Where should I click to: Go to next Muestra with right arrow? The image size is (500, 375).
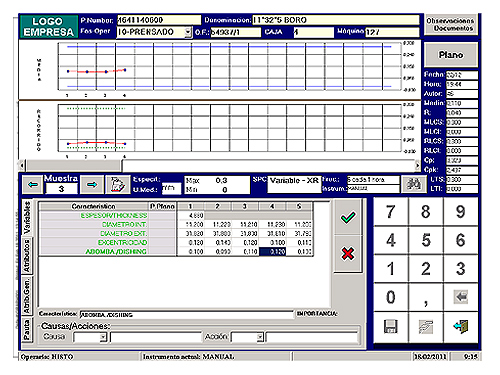(92, 184)
